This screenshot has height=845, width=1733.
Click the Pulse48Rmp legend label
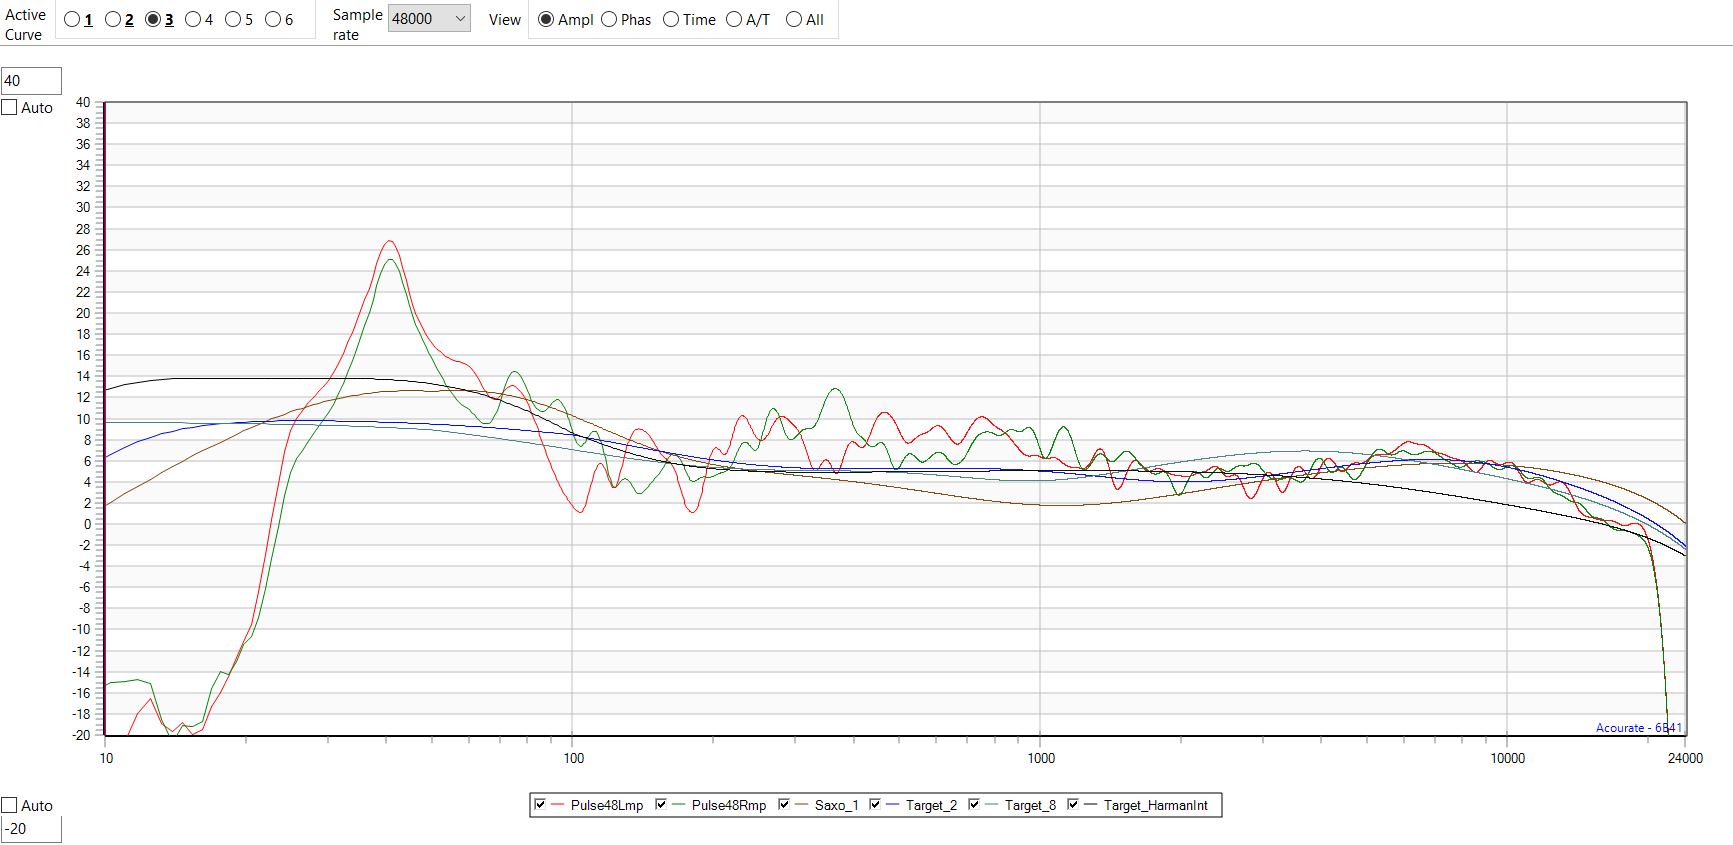[x=729, y=805]
